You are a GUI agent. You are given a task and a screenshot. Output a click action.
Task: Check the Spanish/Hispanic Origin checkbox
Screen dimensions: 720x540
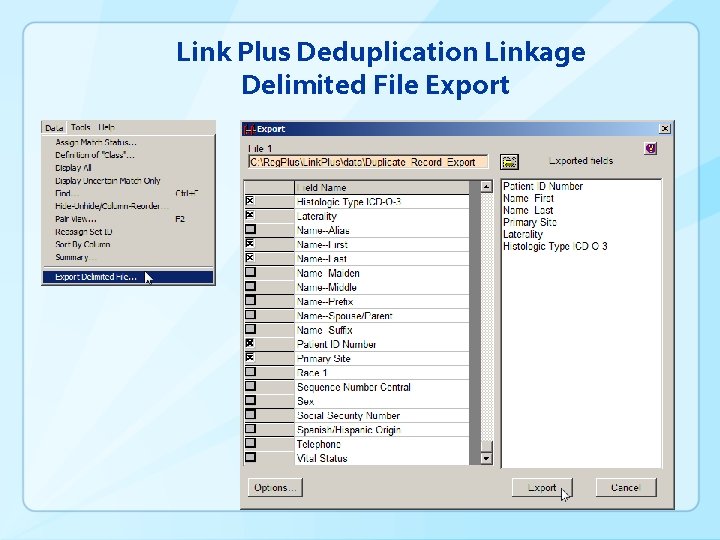click(x=250, y=428)
